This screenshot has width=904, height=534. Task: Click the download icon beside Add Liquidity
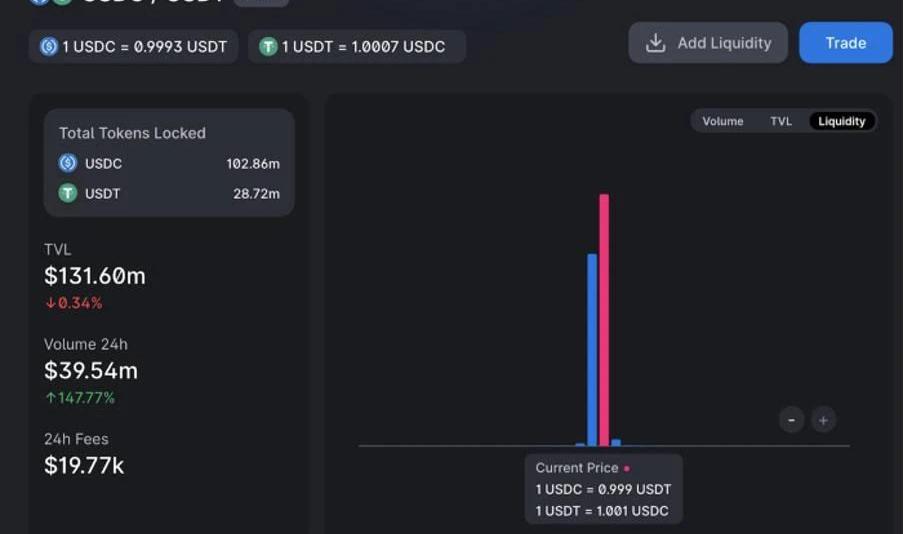click(x=656, y=43)
